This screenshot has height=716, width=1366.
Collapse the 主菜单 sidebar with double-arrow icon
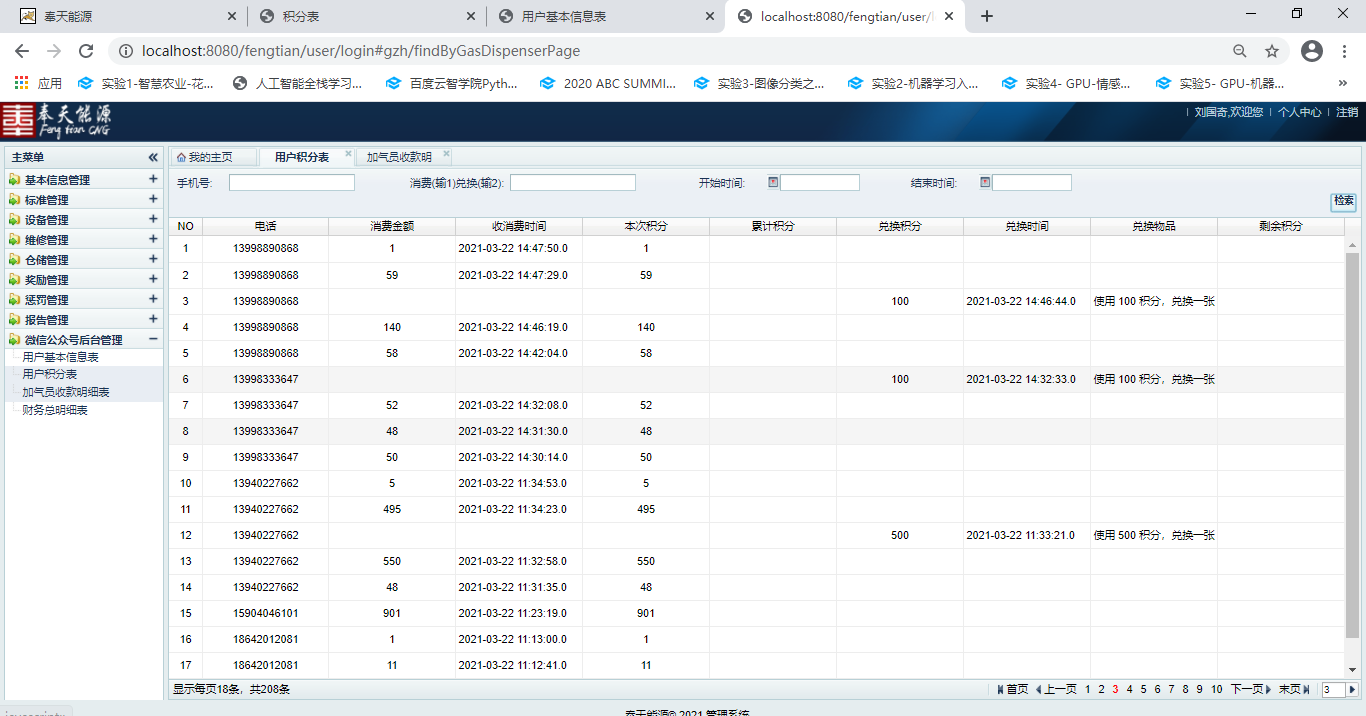coord(153,158)
